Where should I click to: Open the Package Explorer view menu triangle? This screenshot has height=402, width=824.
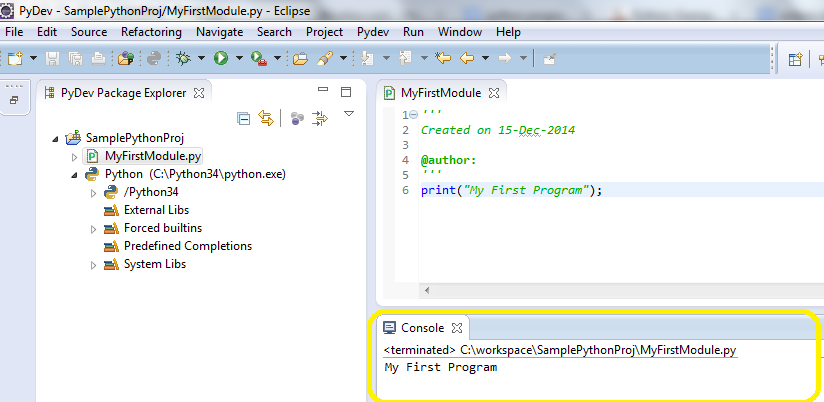coord(349,113)
